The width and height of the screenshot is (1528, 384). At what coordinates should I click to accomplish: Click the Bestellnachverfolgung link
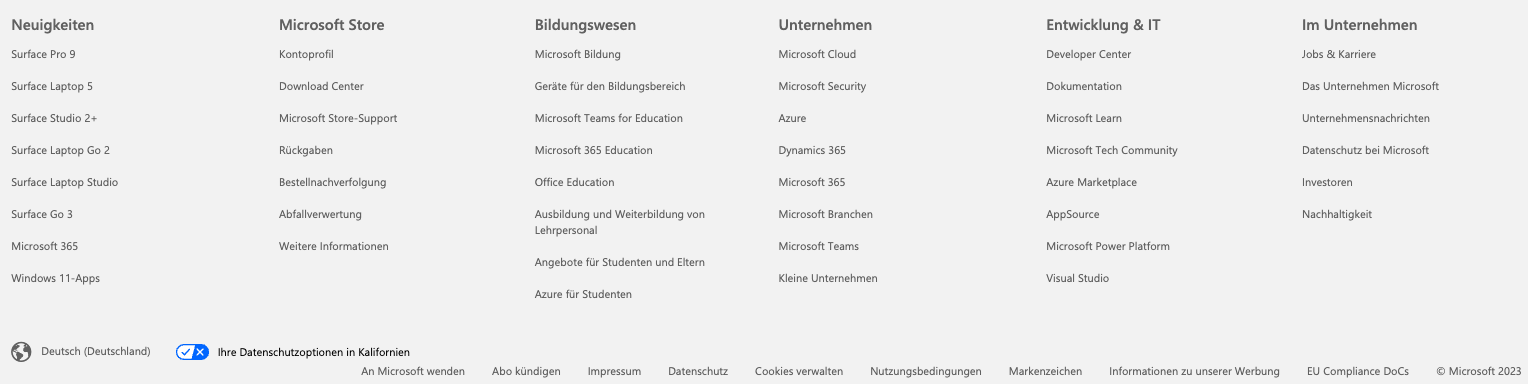[332, 182]
